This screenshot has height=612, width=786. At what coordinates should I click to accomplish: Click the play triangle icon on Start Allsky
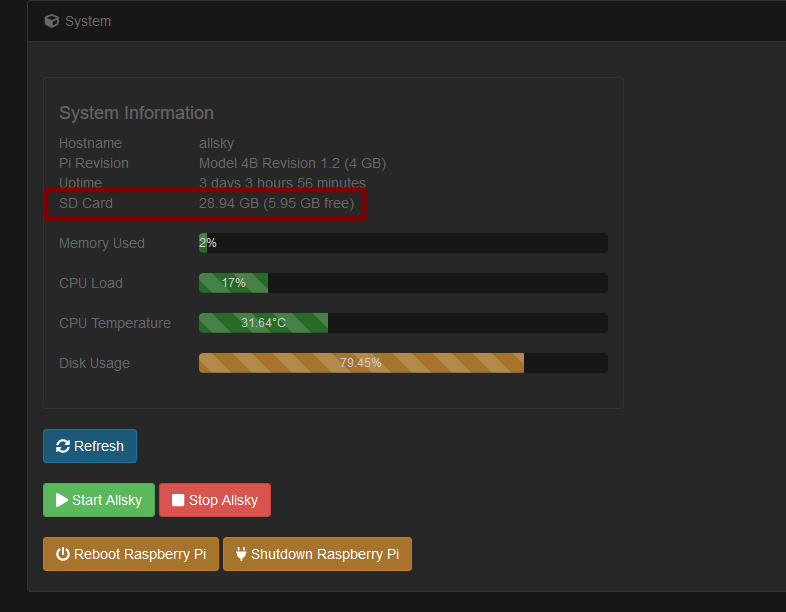click(x=62, y=500)
